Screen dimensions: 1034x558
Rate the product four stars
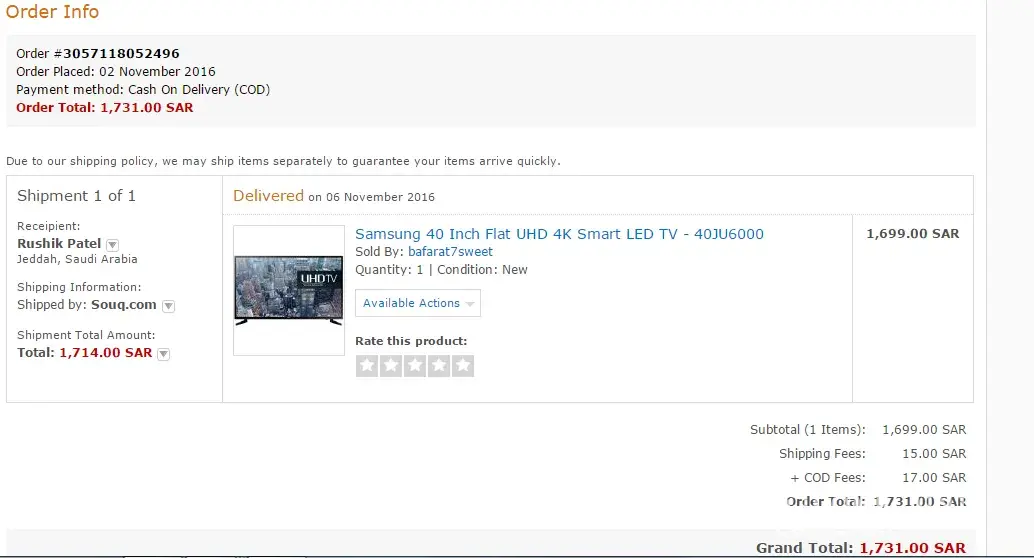coord(439,365)
